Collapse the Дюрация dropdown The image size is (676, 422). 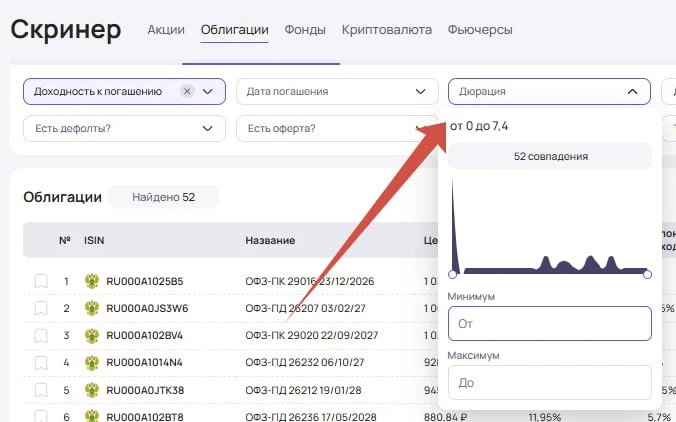[x=549, y=91]
